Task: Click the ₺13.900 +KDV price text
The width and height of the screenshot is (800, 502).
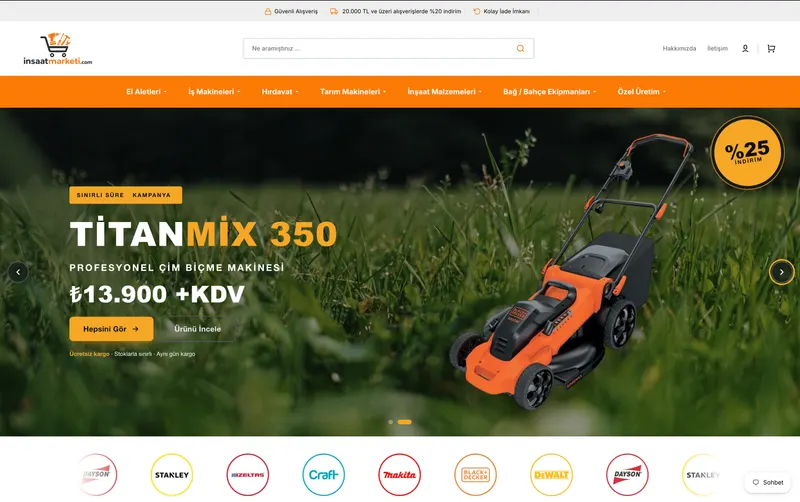Action: tap(157, 294)
